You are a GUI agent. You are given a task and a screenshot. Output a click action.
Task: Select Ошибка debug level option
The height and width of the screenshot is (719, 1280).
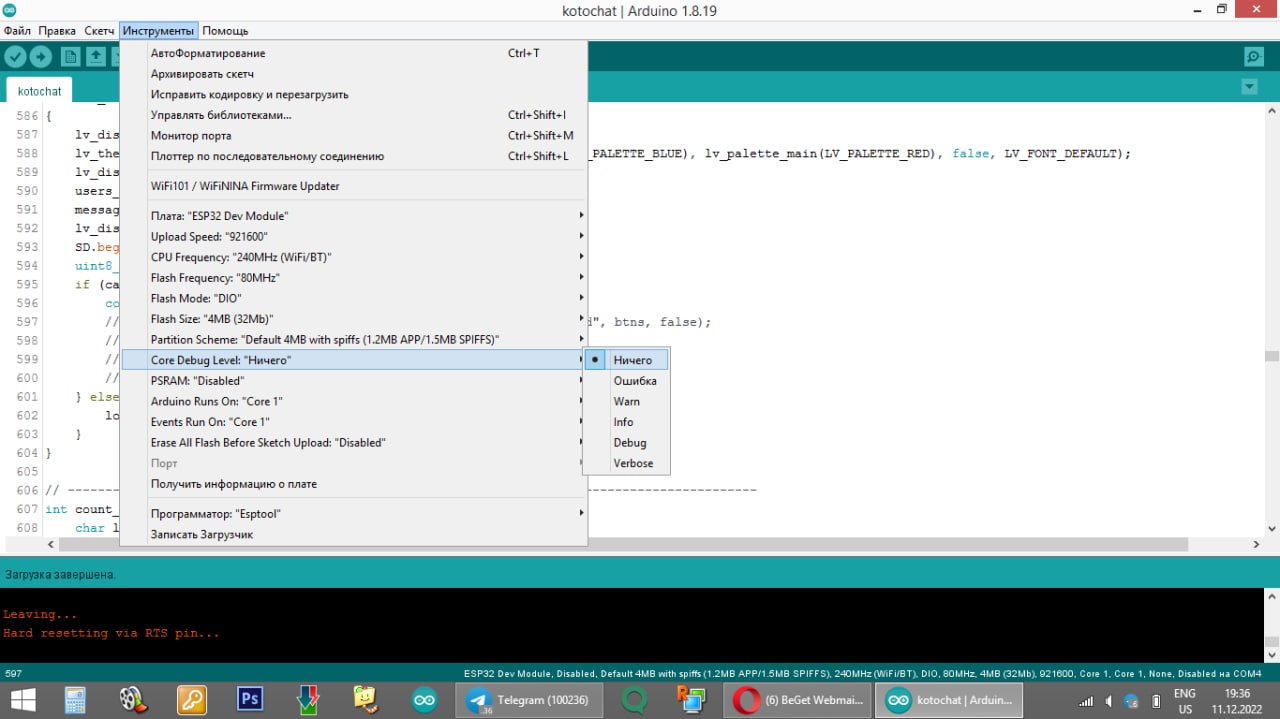pyautogui.click(x=627, y=381)
